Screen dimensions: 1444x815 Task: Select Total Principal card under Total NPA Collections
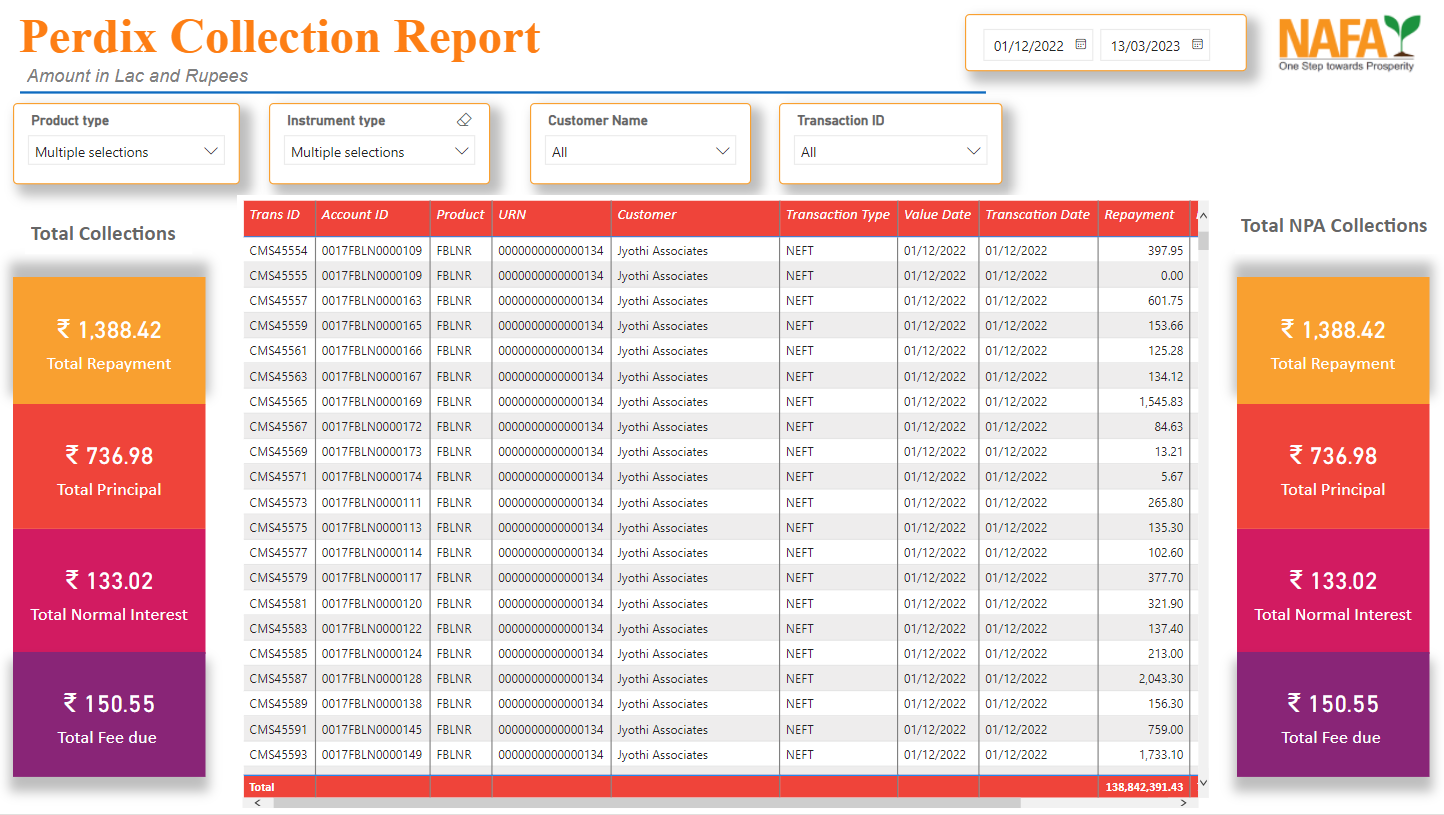pyautogui.click(x=1333, y=467)
